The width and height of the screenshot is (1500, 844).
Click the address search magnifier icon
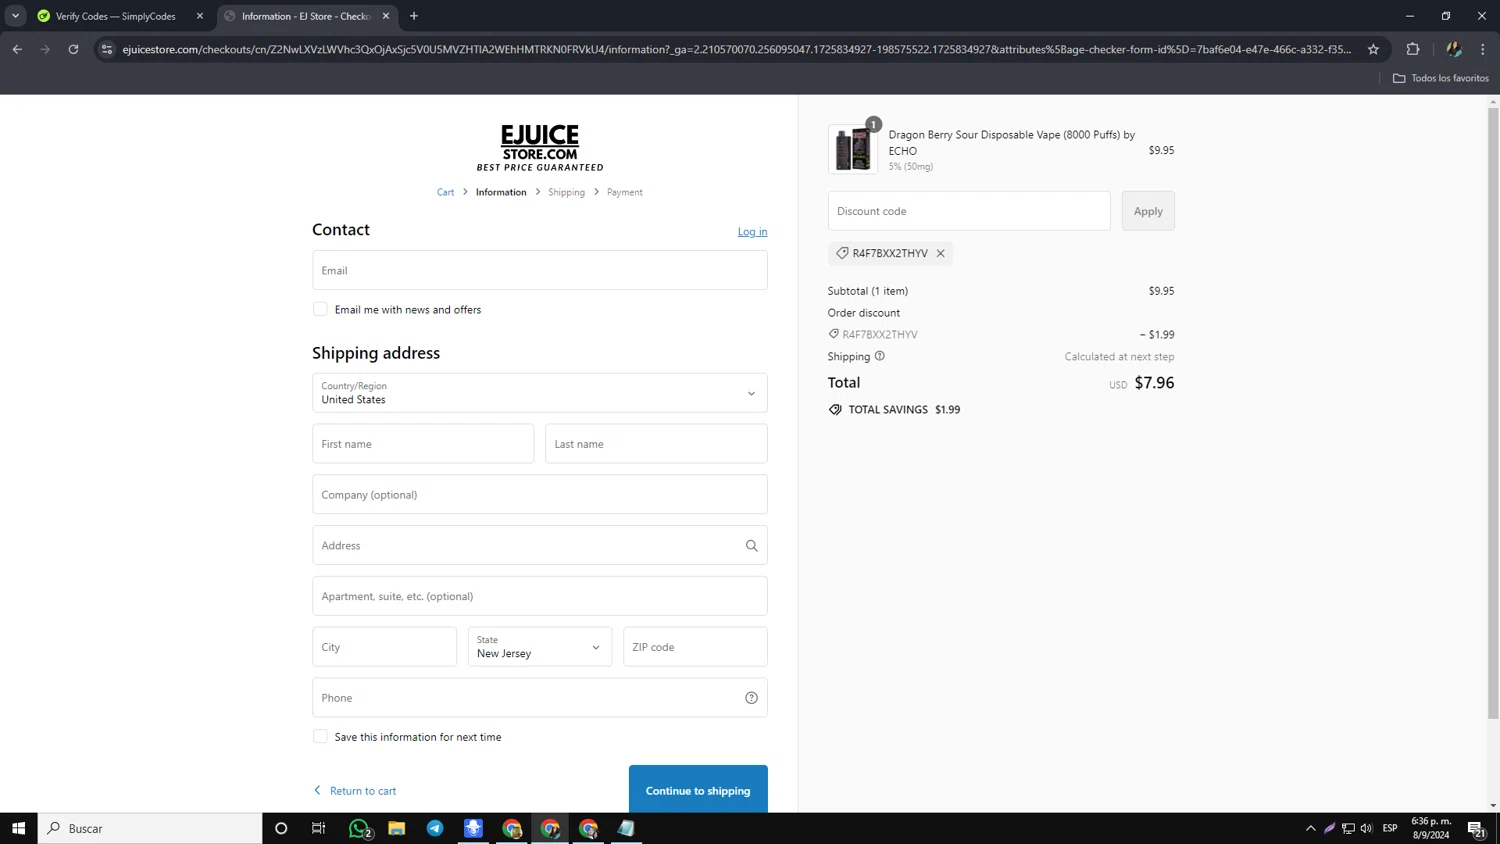751,546
